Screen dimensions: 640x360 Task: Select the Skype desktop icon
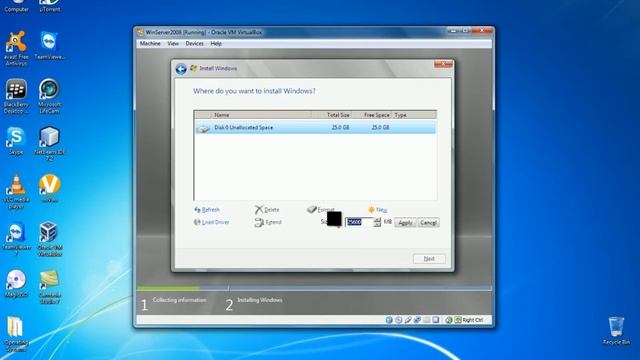click(16, 141)
